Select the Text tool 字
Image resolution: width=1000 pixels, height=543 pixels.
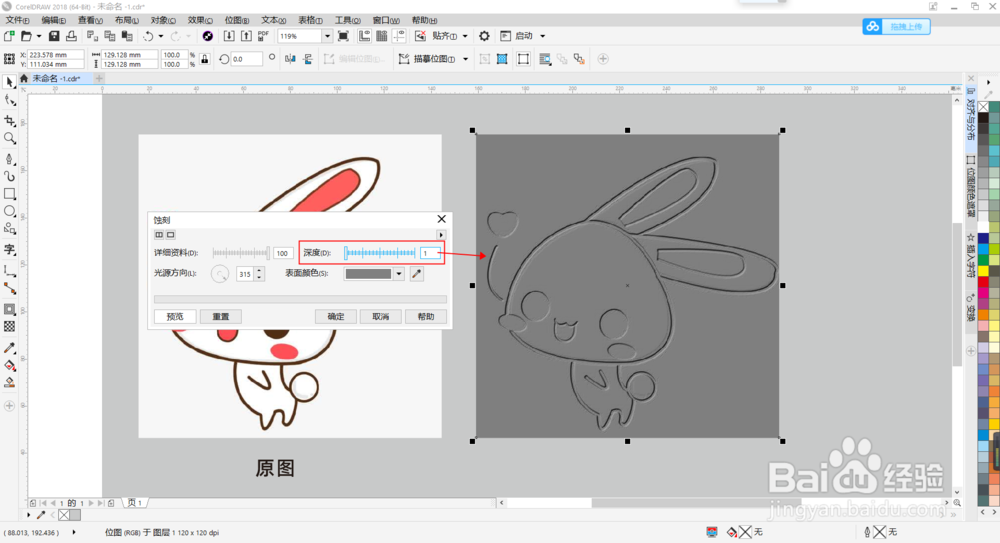coord(10,249)
